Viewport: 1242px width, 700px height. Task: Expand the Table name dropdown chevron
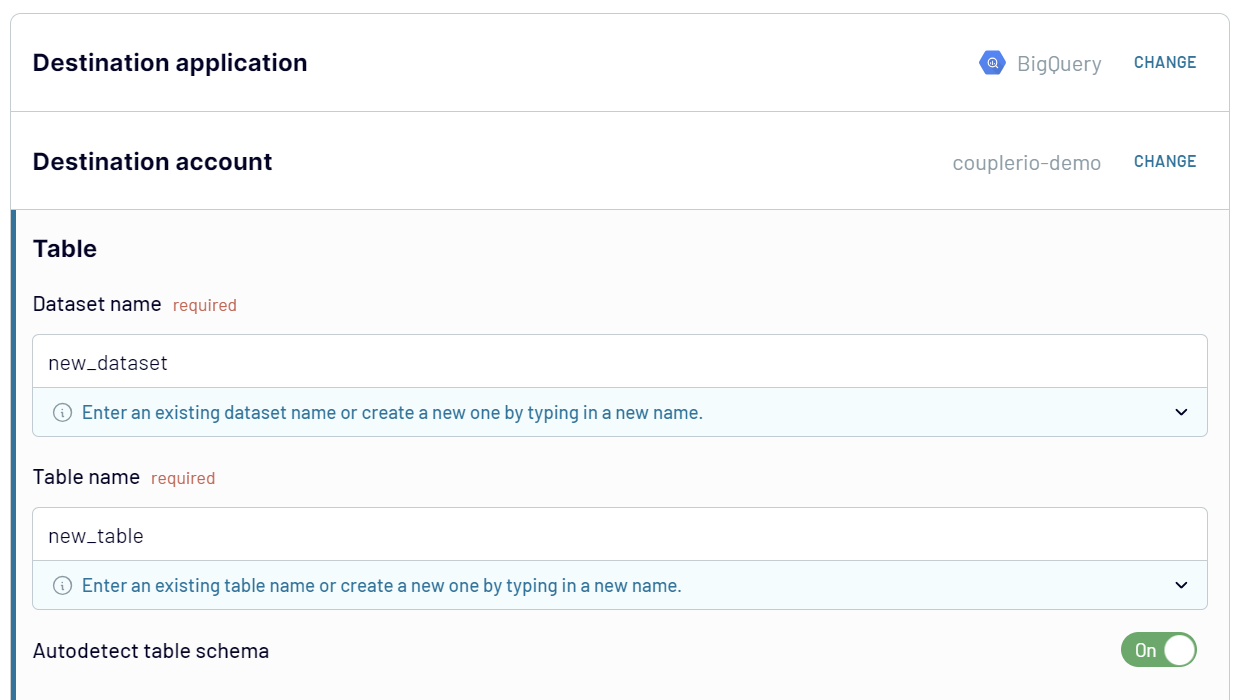click(x=1181, y=586)
